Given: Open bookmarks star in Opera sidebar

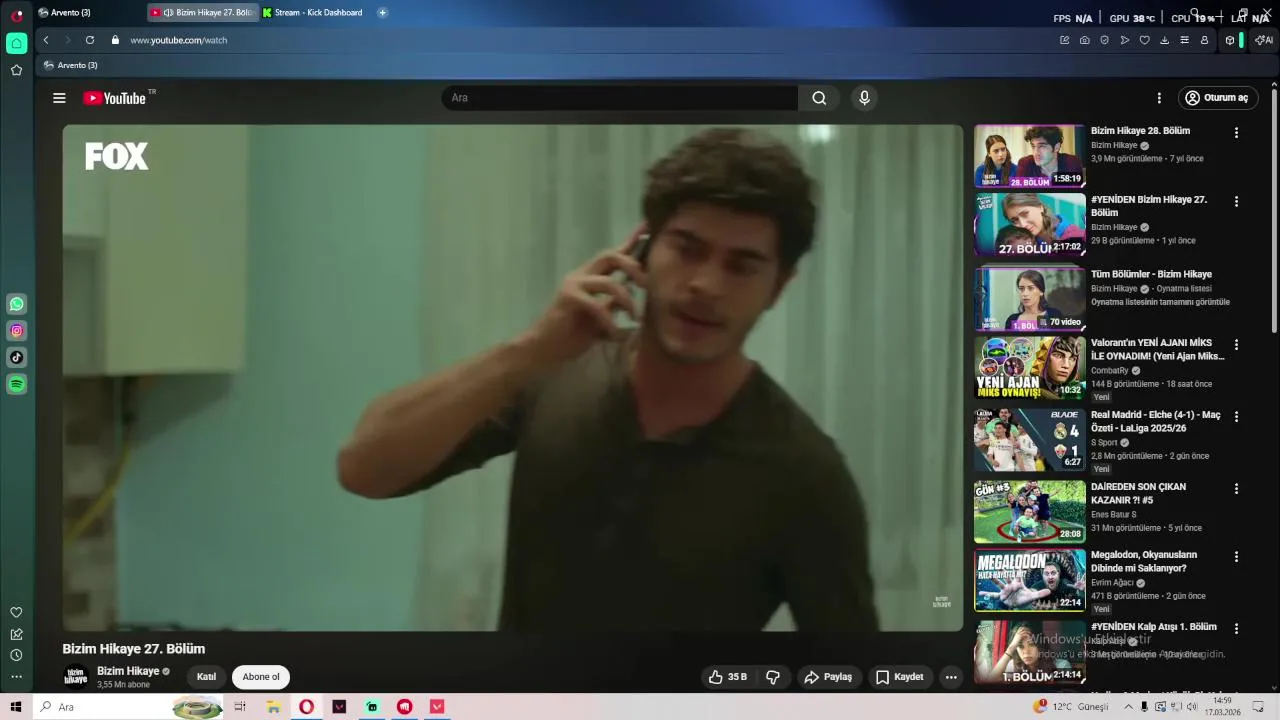Looking at the screenshot, I should pos(16,70).
